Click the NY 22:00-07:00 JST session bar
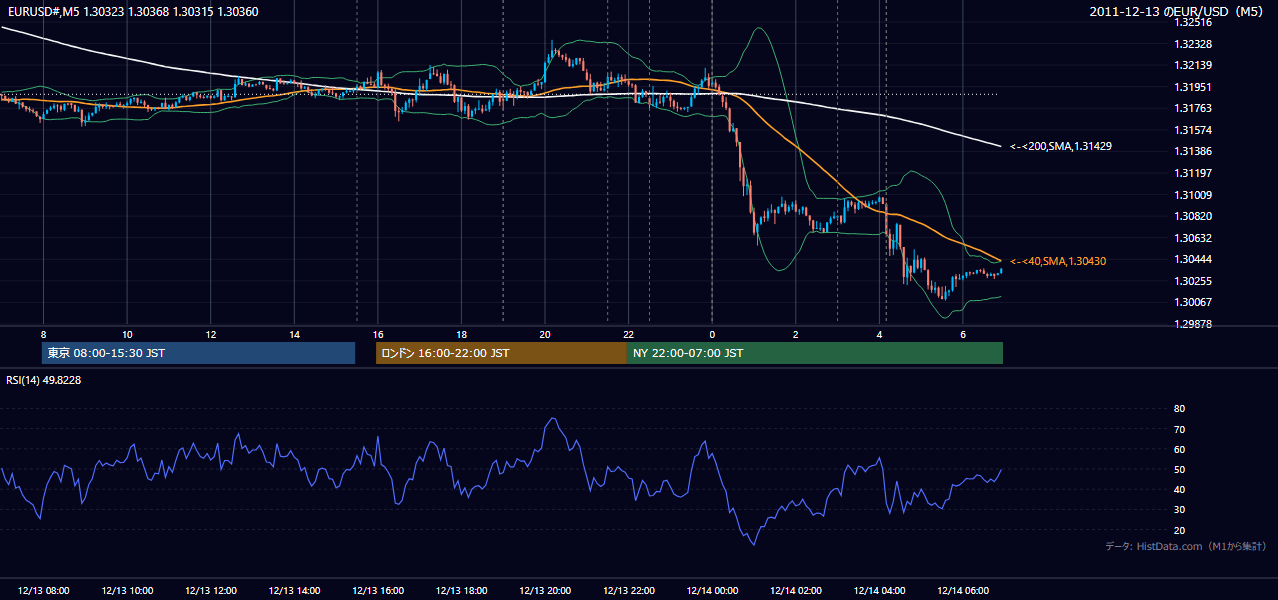This screenshot has height=600, width=1278. click(815, 353)
